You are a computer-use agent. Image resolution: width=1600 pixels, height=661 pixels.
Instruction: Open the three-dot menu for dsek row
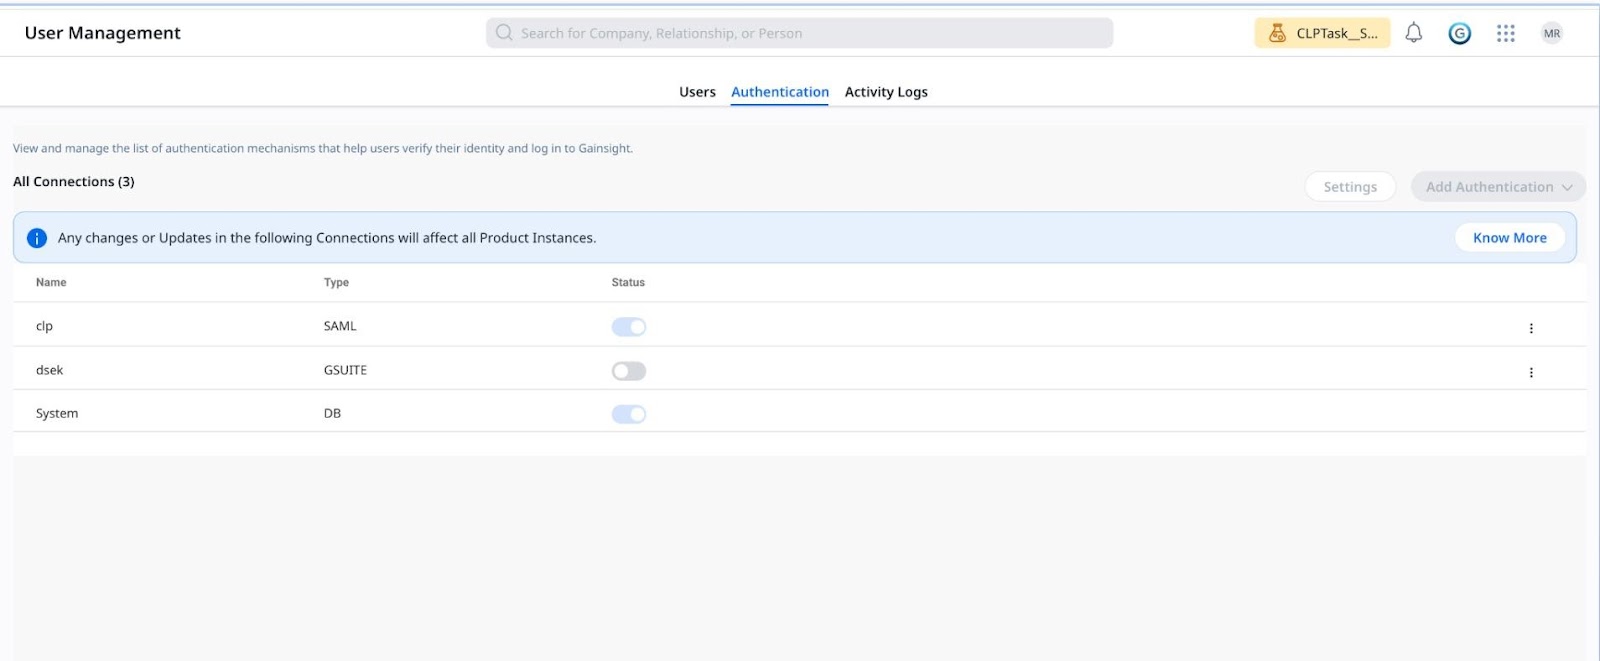(x=1530, y=372)
